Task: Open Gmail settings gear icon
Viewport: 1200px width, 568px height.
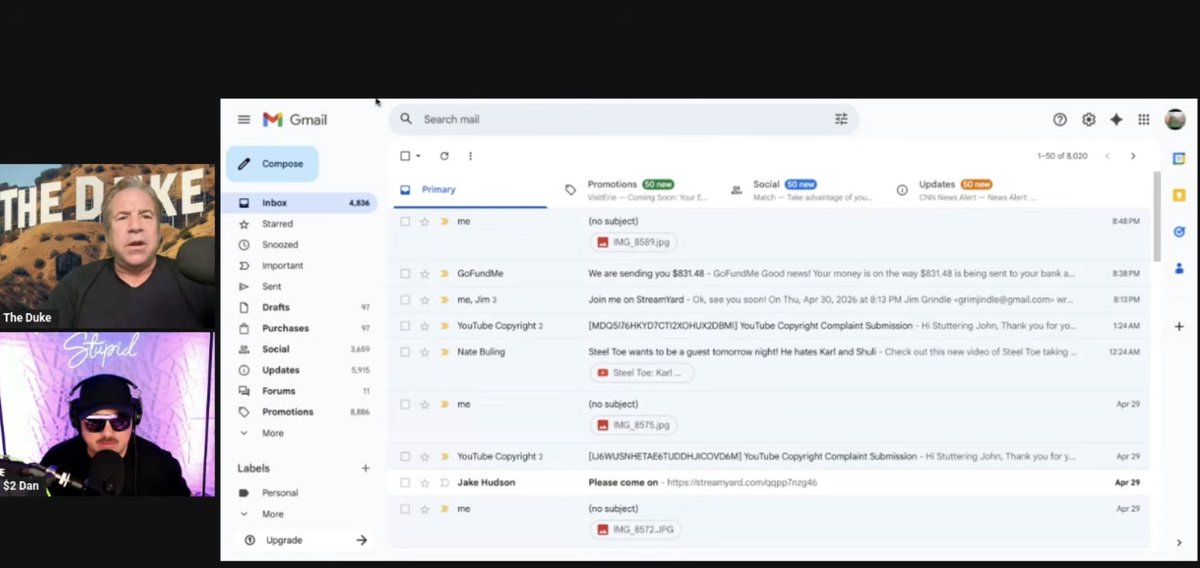Action: pyautogui.click(x=1089, y=119)
